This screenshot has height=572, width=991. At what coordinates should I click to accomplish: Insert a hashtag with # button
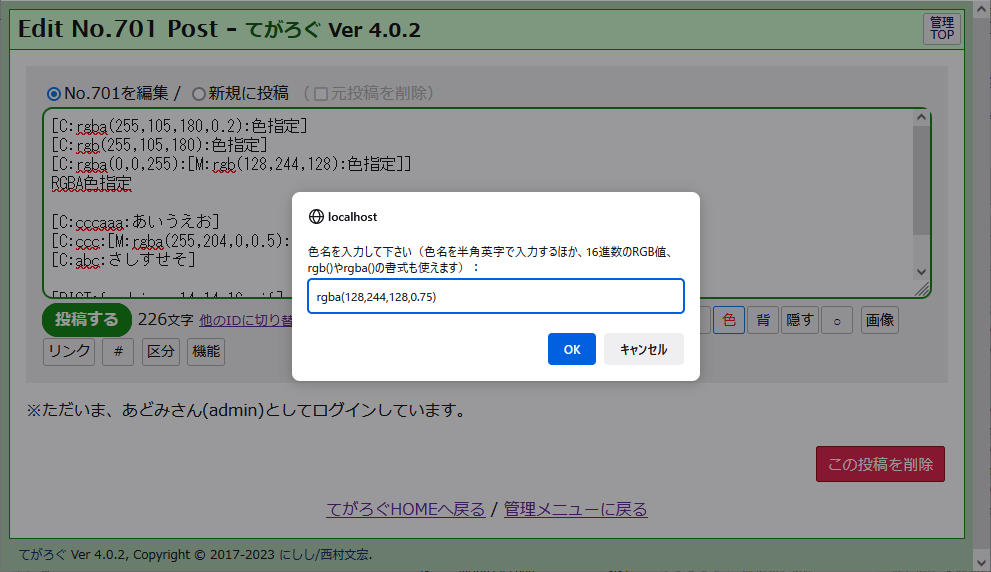(x=118, y=351)
